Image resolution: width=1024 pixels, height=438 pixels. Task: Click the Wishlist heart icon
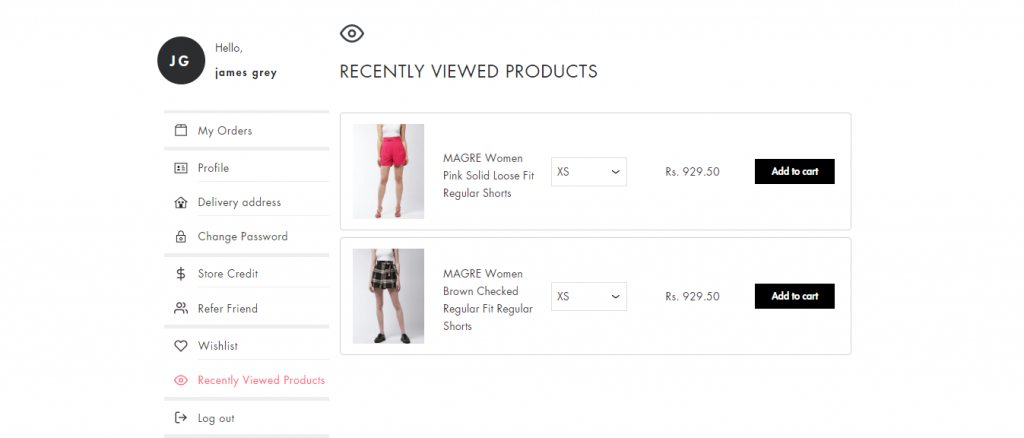[x=181, y=346]
